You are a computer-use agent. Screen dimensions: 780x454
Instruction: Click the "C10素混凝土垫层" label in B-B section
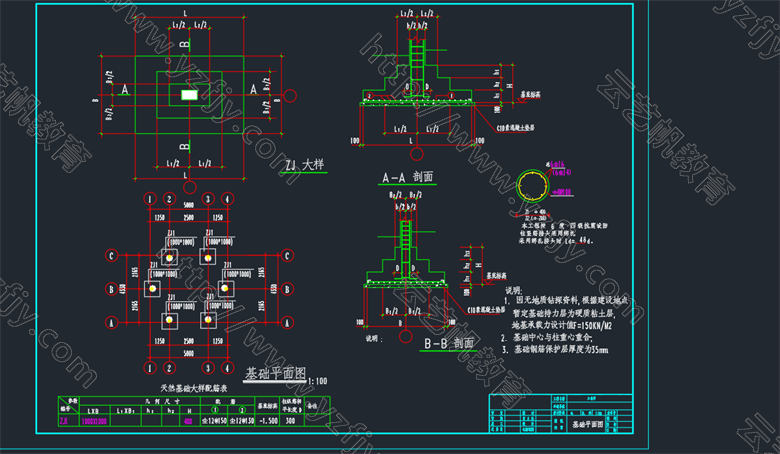coord(486,310)
